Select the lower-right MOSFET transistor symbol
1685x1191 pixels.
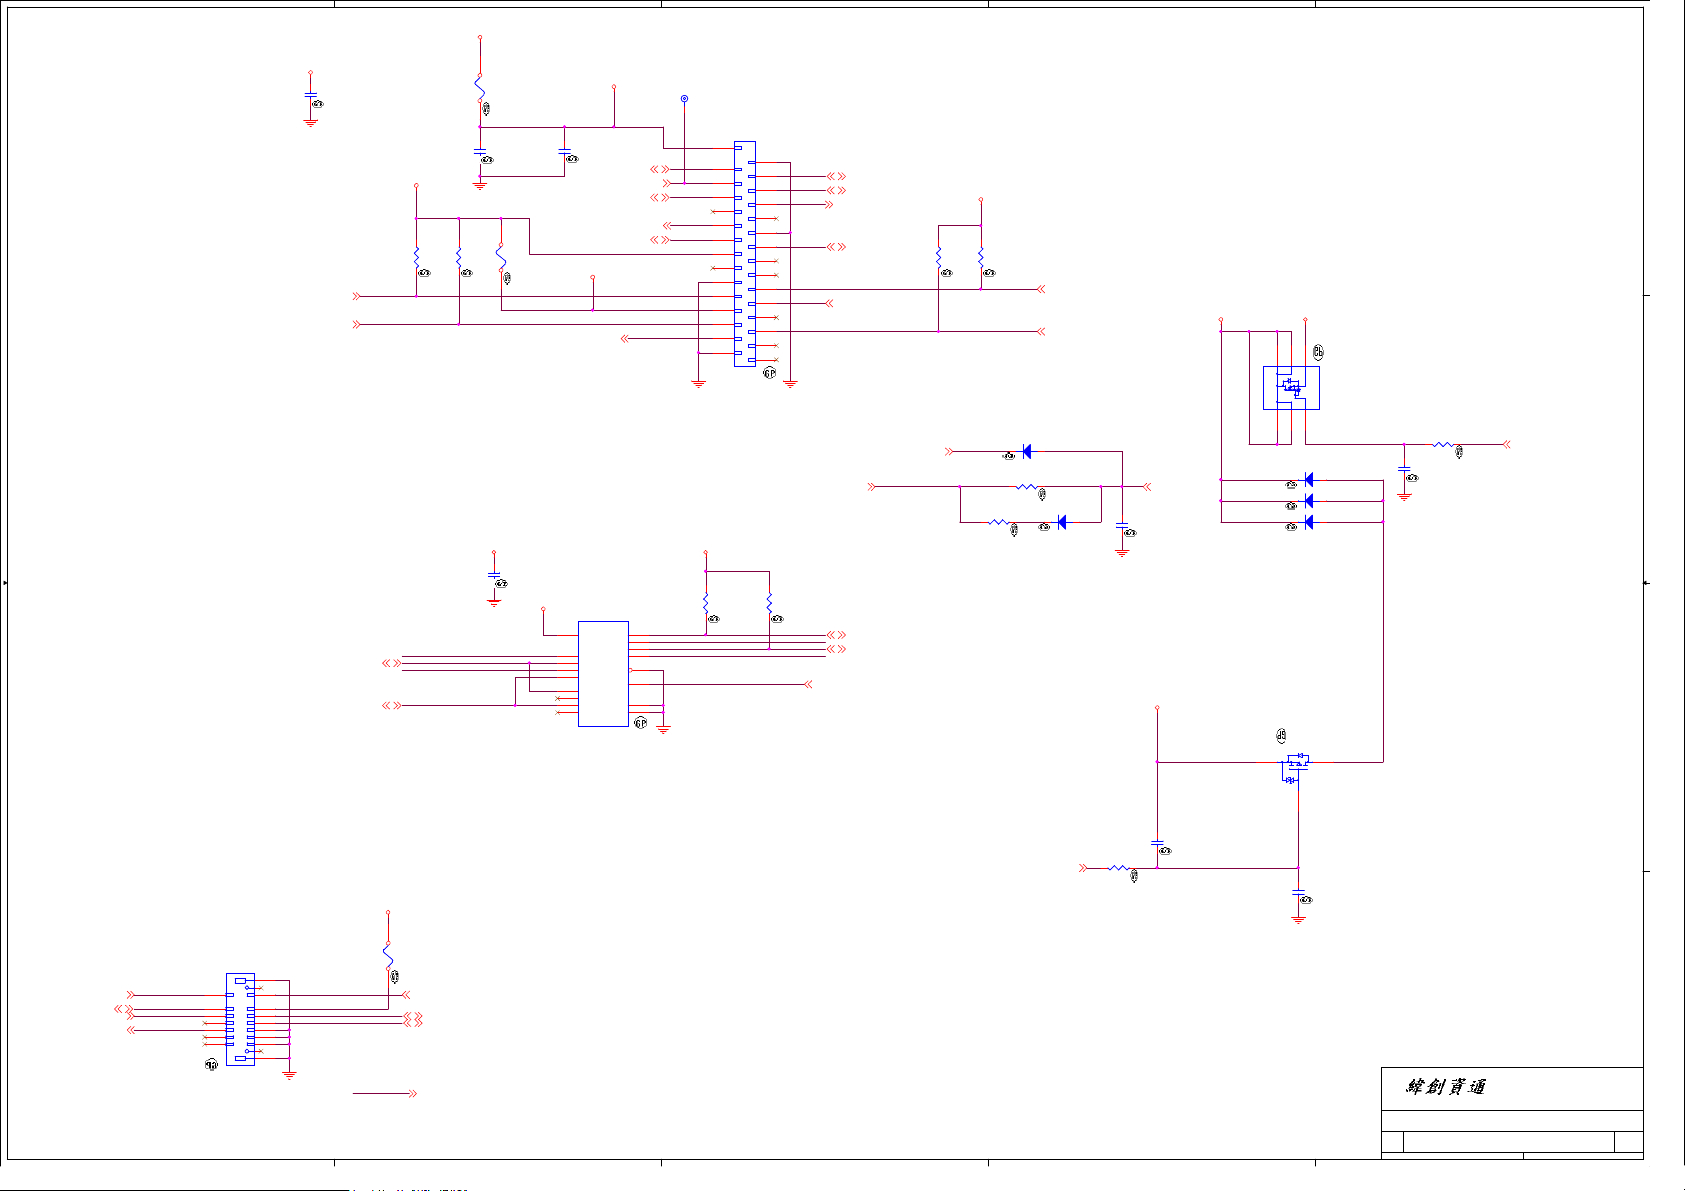[x=1295, y=768]
